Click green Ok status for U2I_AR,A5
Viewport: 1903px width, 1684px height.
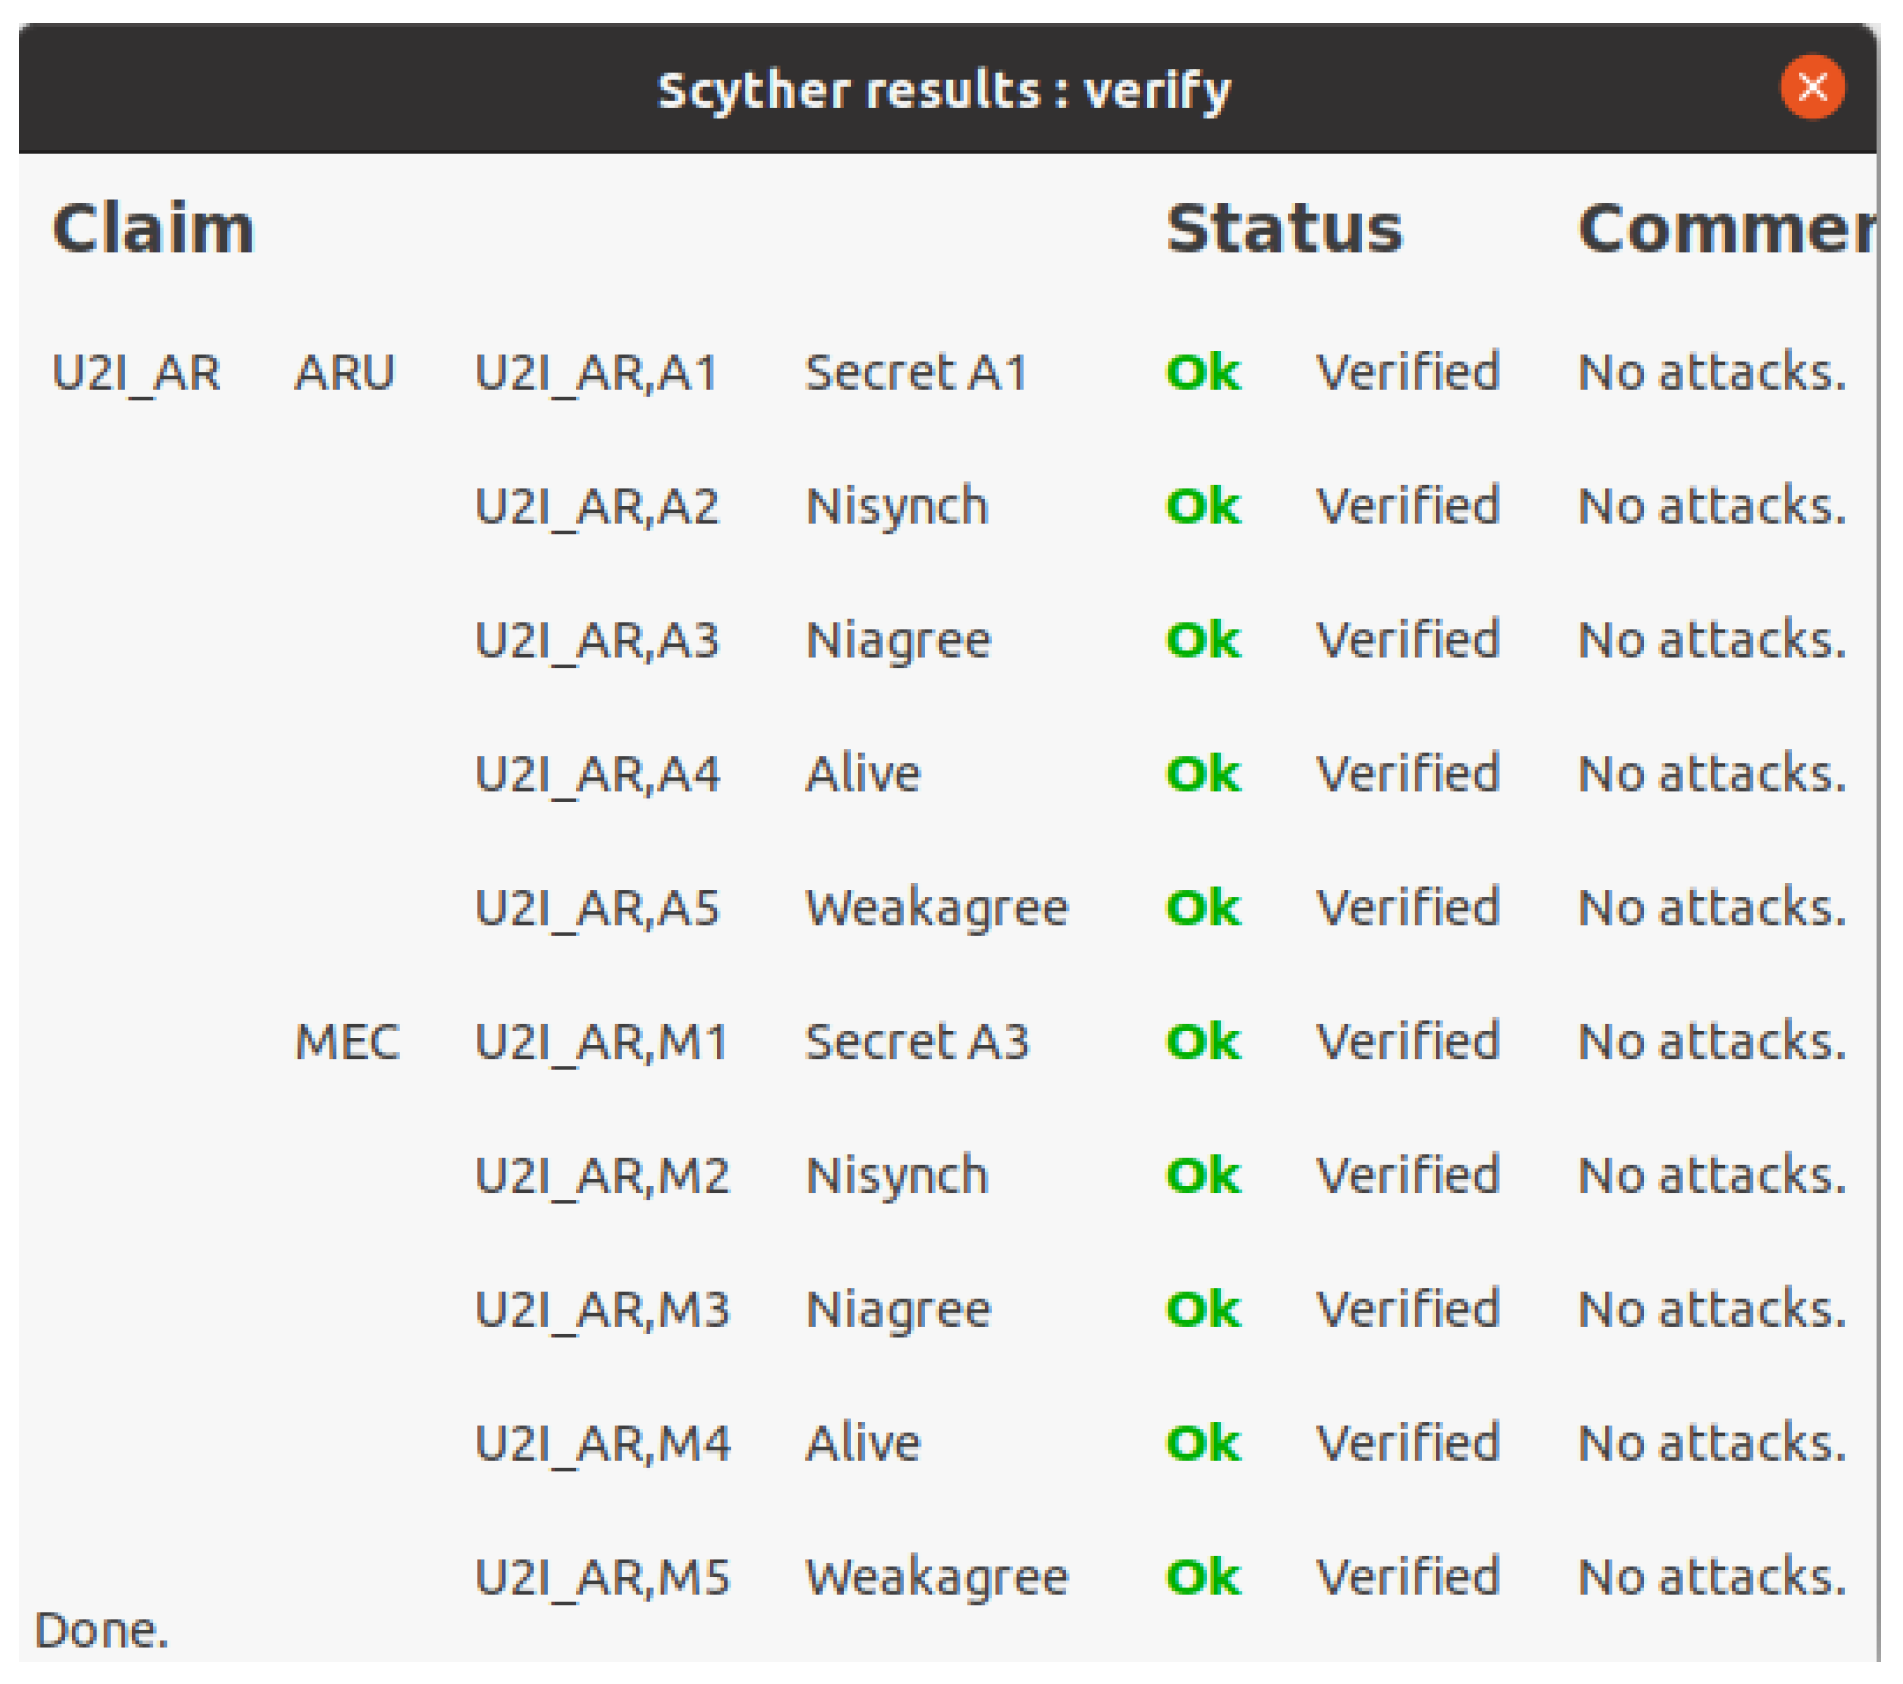coord(1203,908)
